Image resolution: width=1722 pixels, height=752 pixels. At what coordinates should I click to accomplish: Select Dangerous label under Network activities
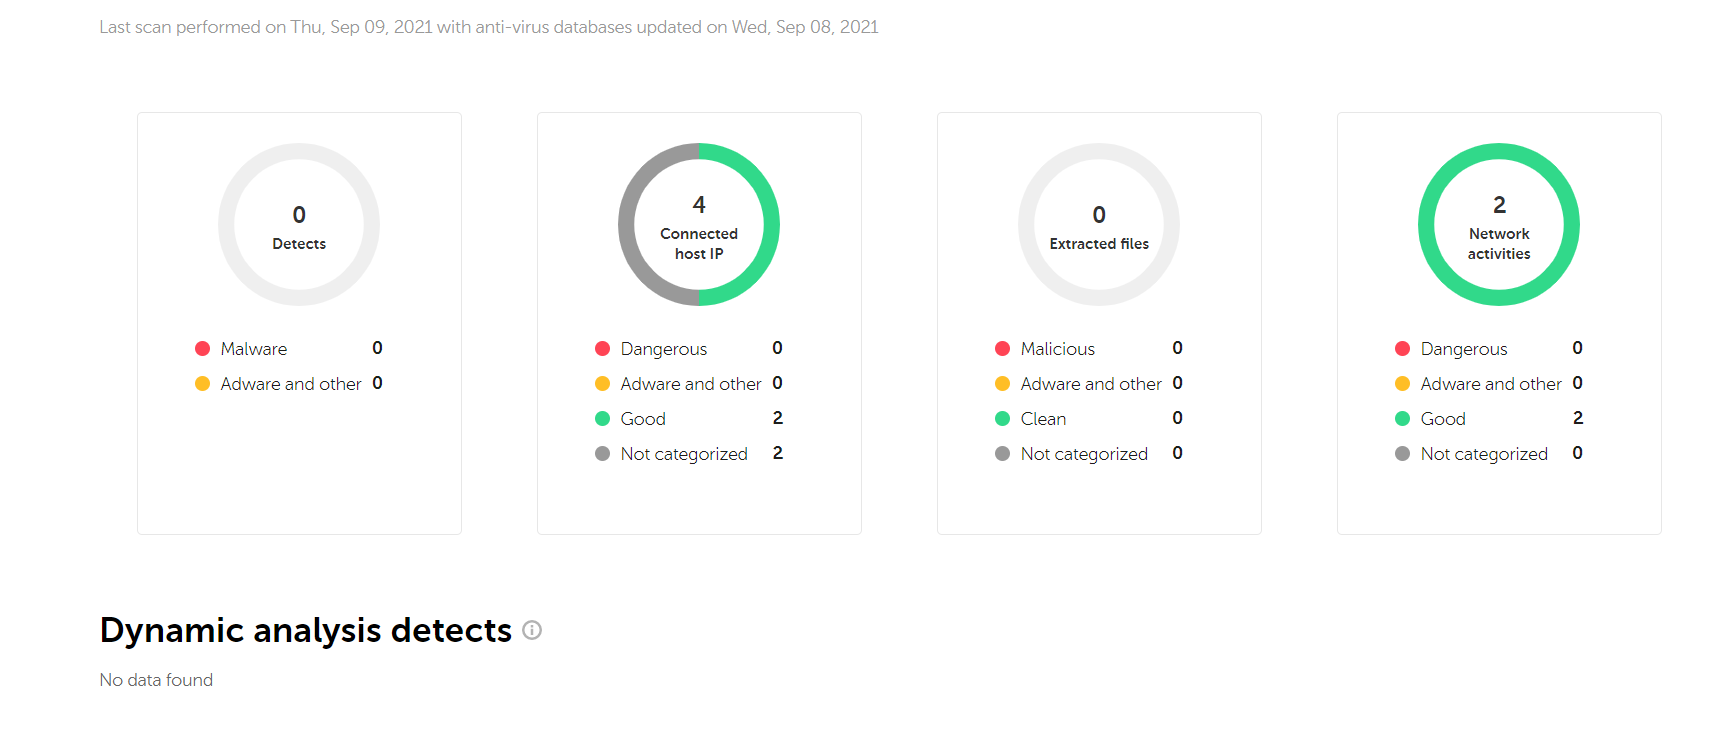tap(1464, 349)
